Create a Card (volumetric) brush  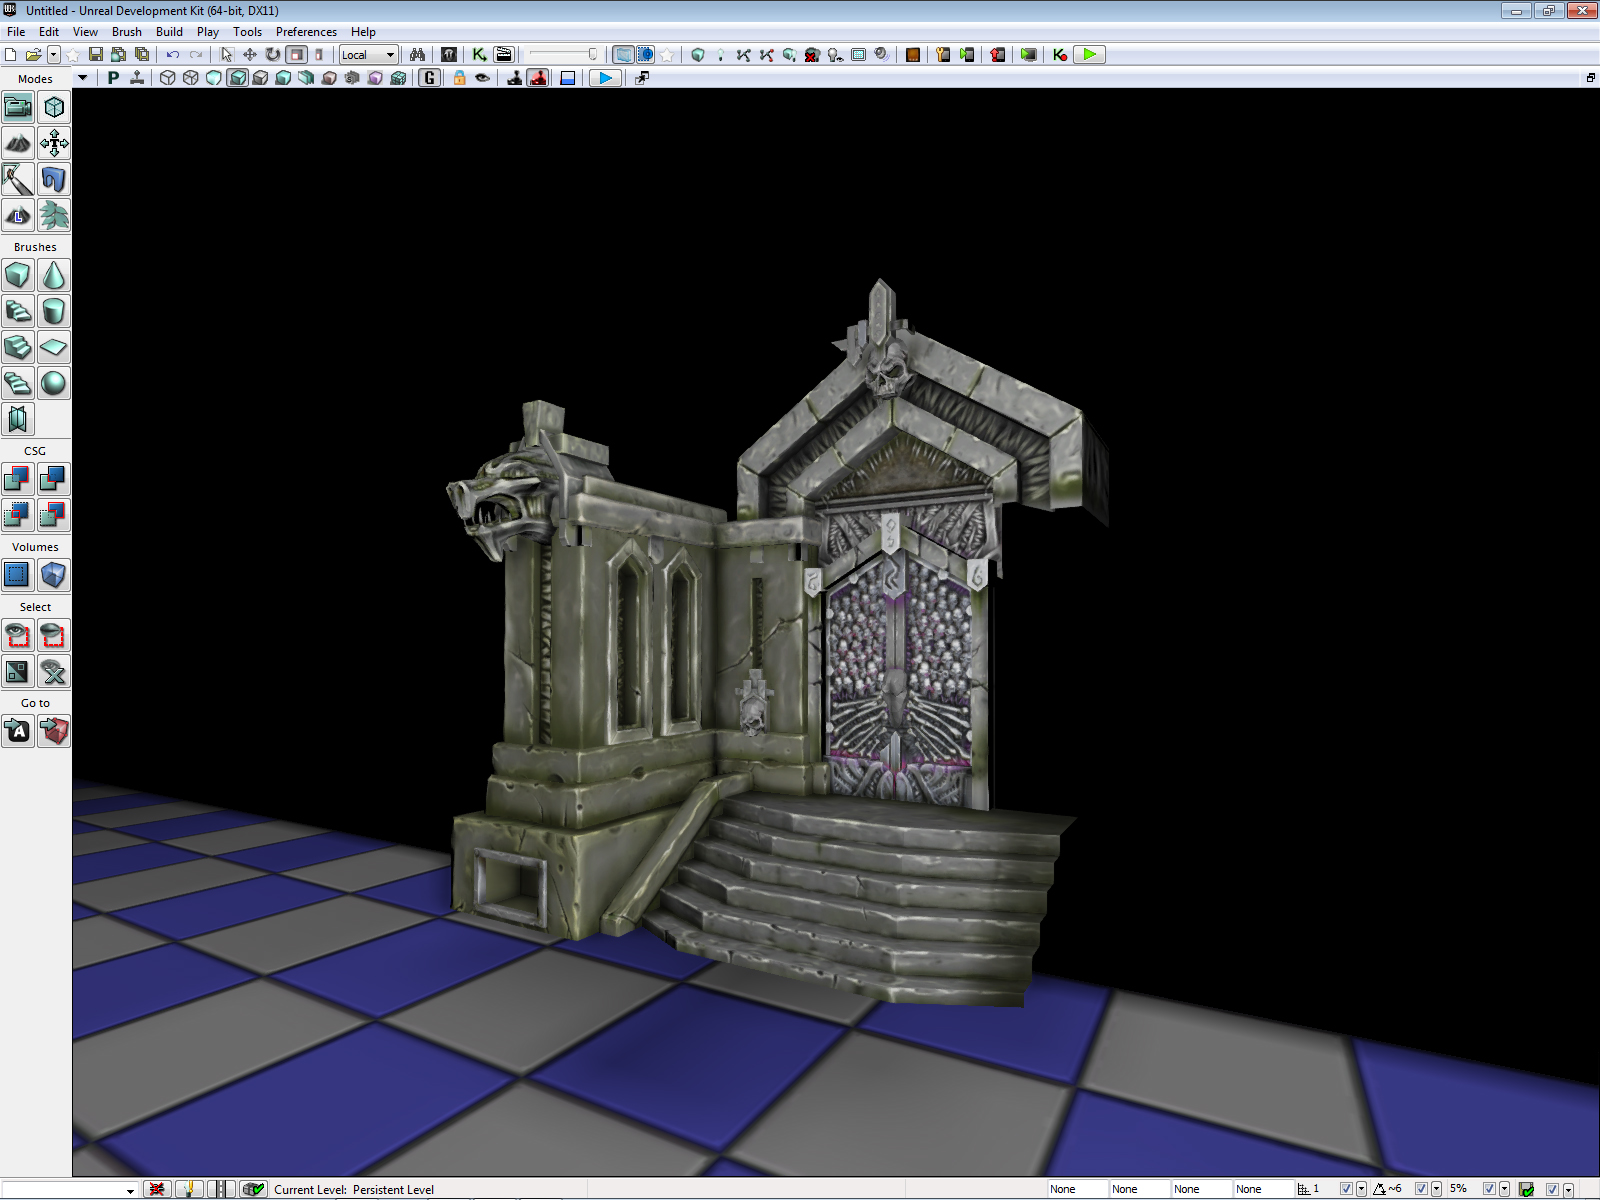[x=18, y=419]
